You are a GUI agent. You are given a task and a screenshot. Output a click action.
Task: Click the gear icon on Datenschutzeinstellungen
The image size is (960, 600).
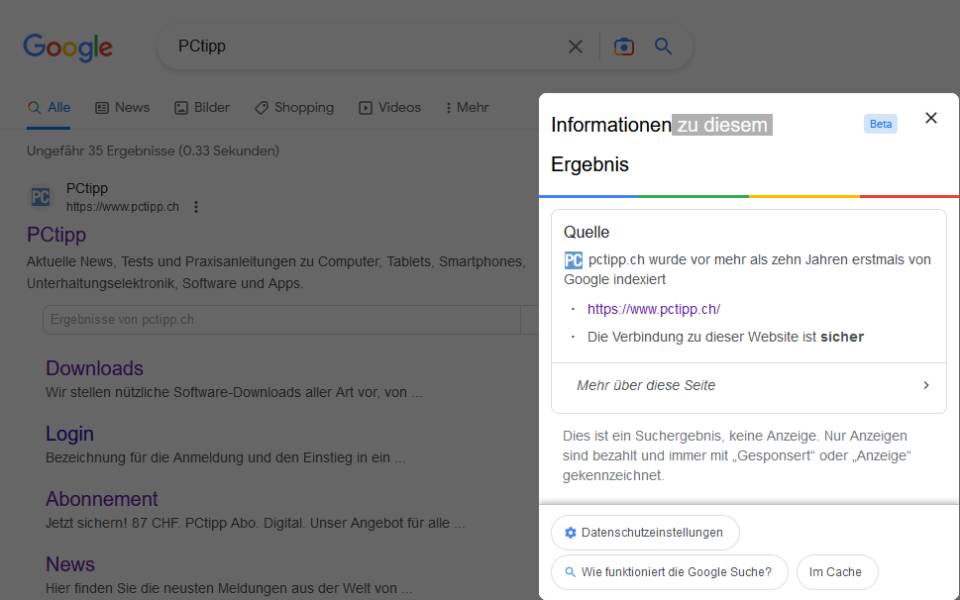tap(572, 532)
